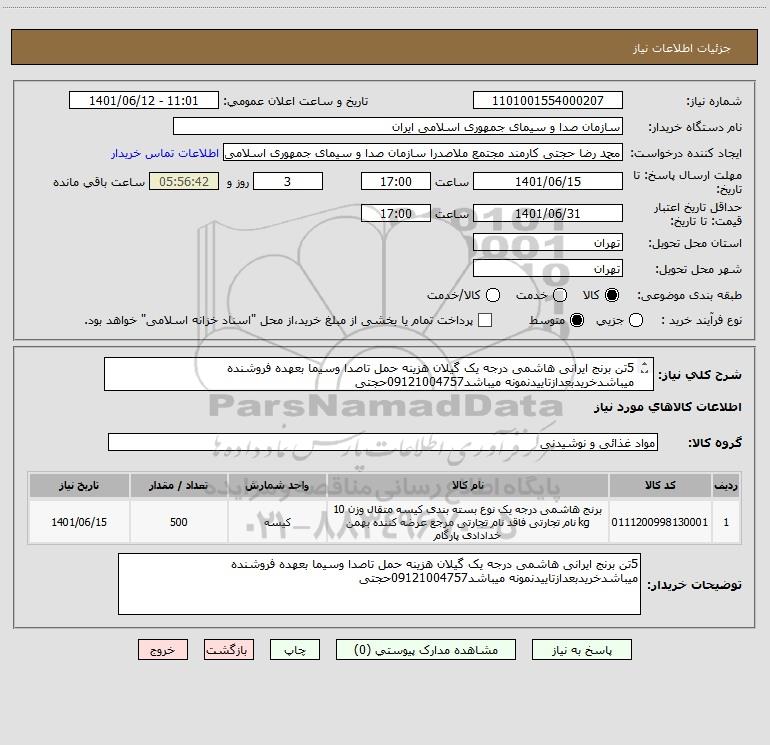Click the buyer notes text area
The width and height of the screenshot is (770, 745).
(379, 583)
